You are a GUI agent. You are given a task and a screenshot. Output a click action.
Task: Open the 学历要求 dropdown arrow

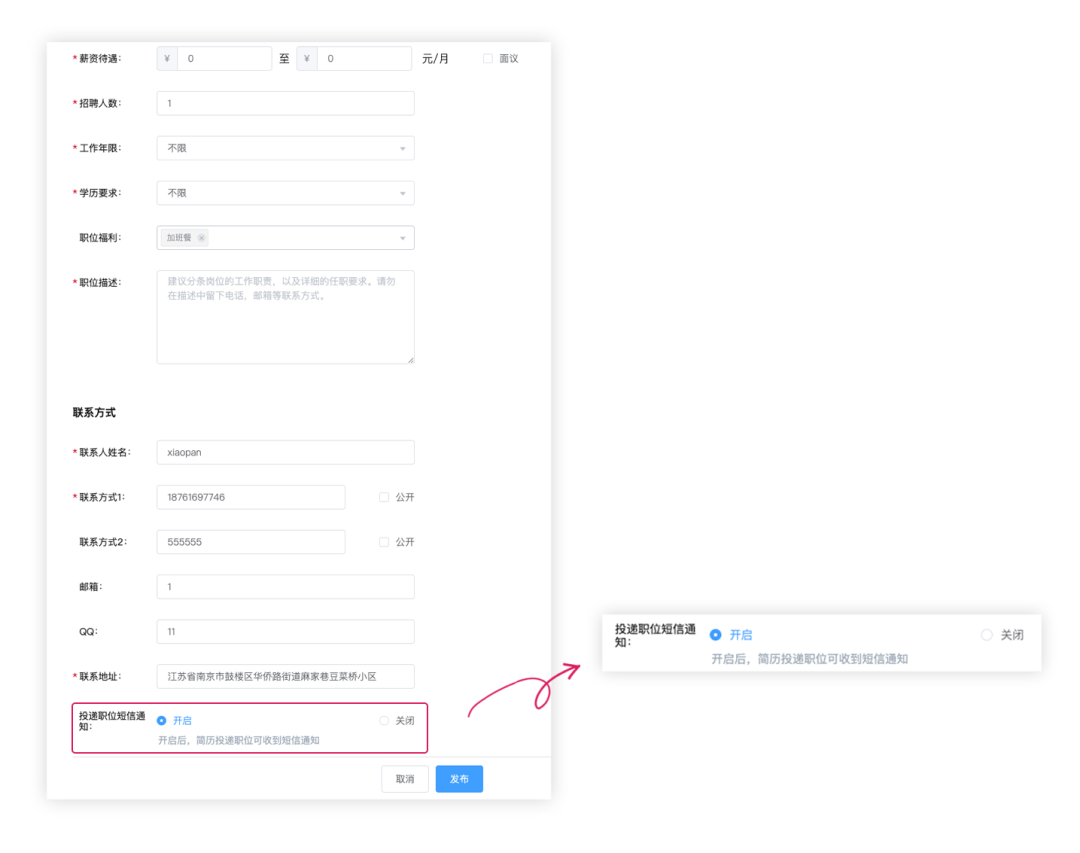point(404,192)
